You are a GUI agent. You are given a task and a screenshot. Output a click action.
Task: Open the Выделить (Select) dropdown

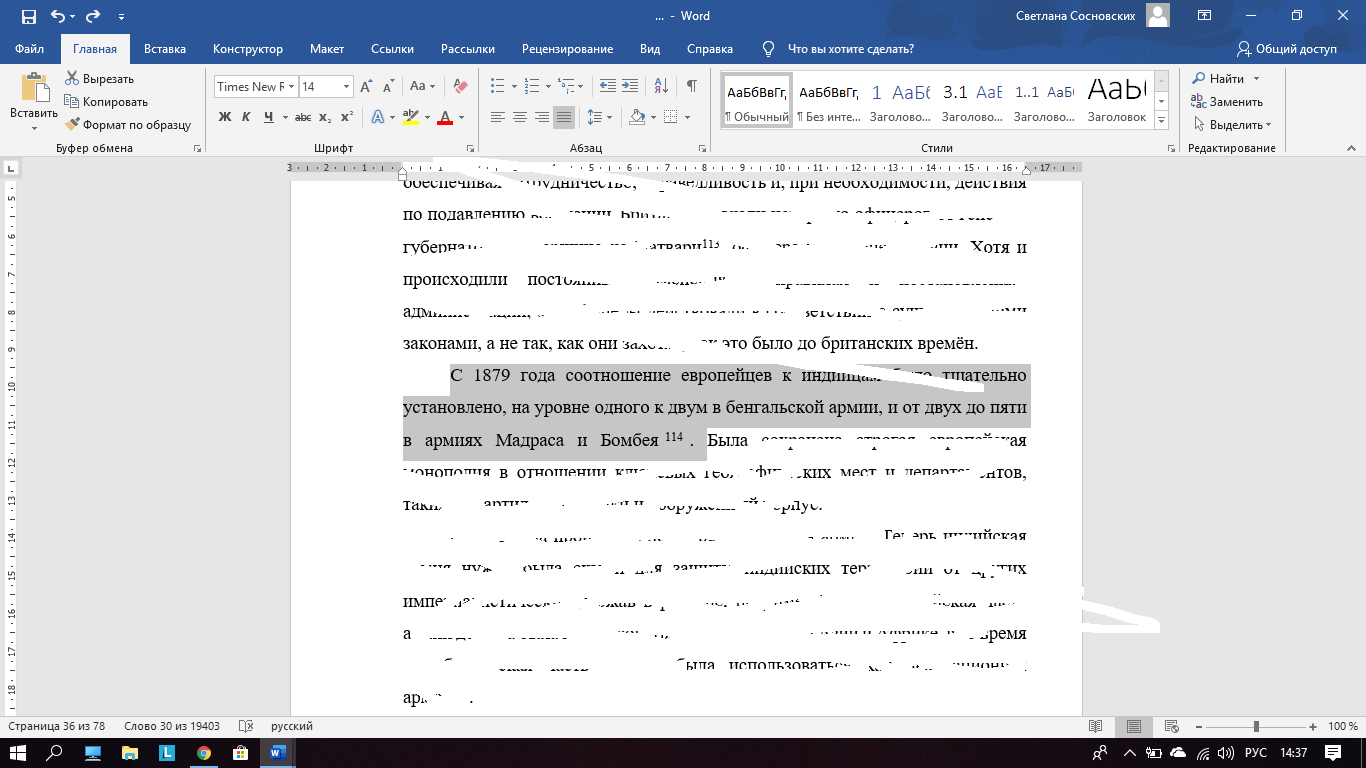1231,125
